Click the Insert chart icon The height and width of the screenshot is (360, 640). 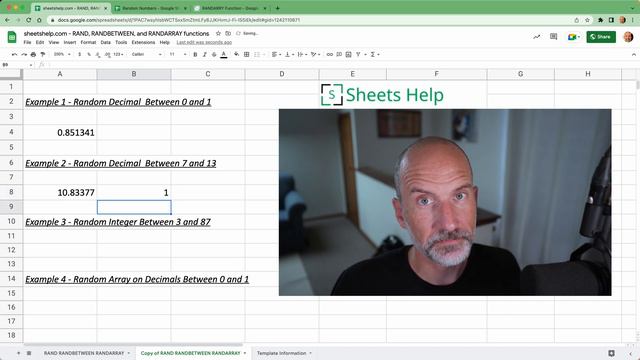click(x=349, y=54)
